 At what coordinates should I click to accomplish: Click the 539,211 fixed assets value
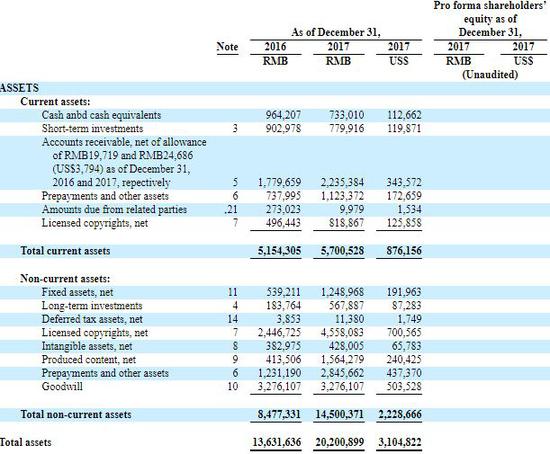[x=283, y=292]
